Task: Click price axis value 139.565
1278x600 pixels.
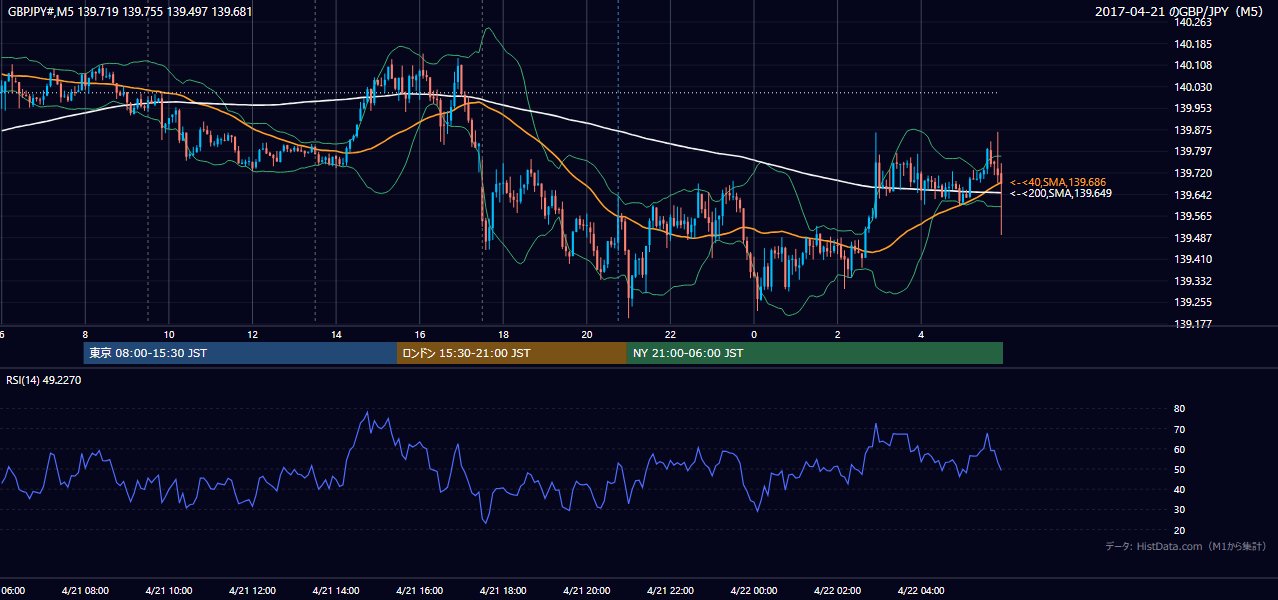Action: tap(1195, 216)
